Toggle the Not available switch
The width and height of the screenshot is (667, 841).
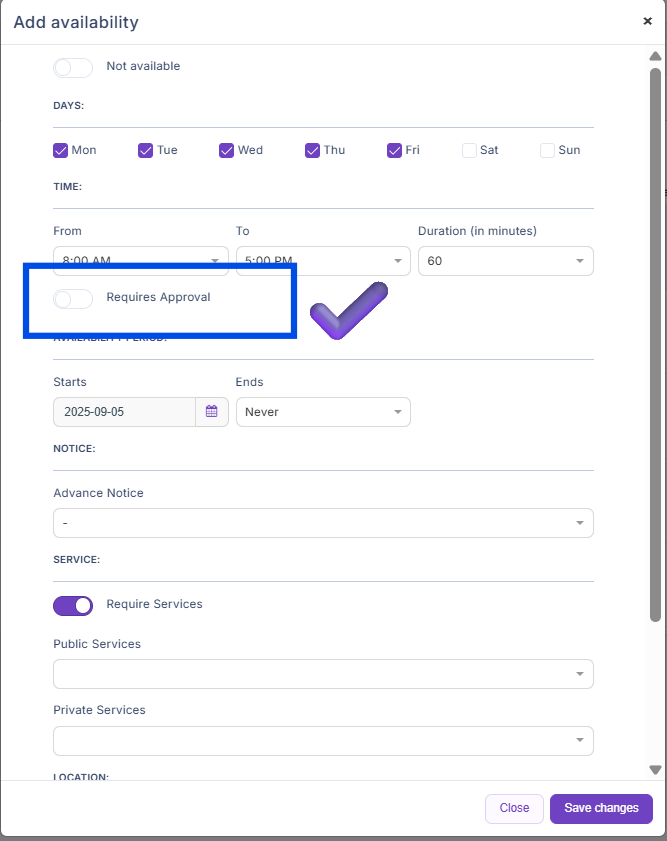click(73, 67)
